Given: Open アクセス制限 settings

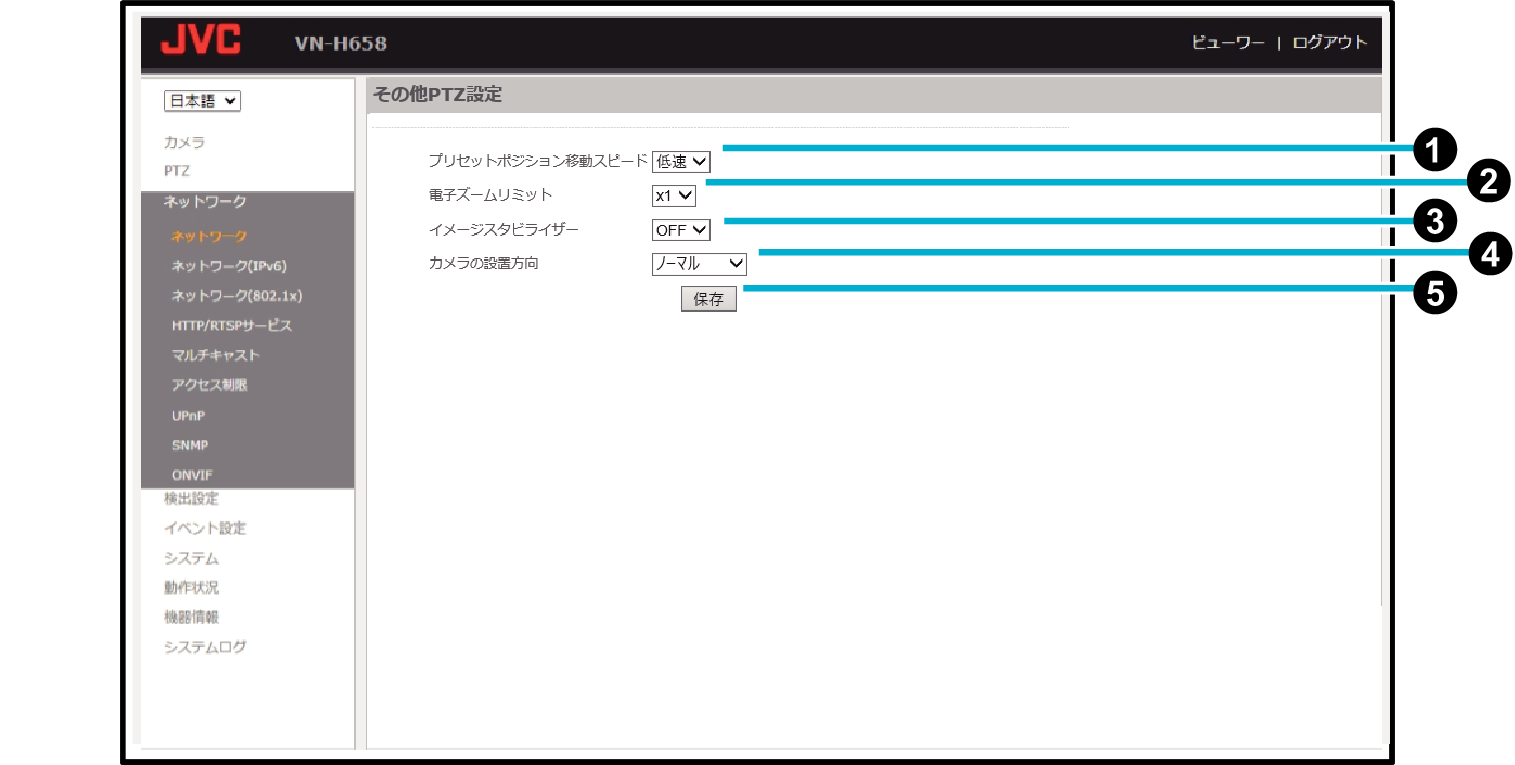Looking at the screenshot, I should tap(209, 385).
